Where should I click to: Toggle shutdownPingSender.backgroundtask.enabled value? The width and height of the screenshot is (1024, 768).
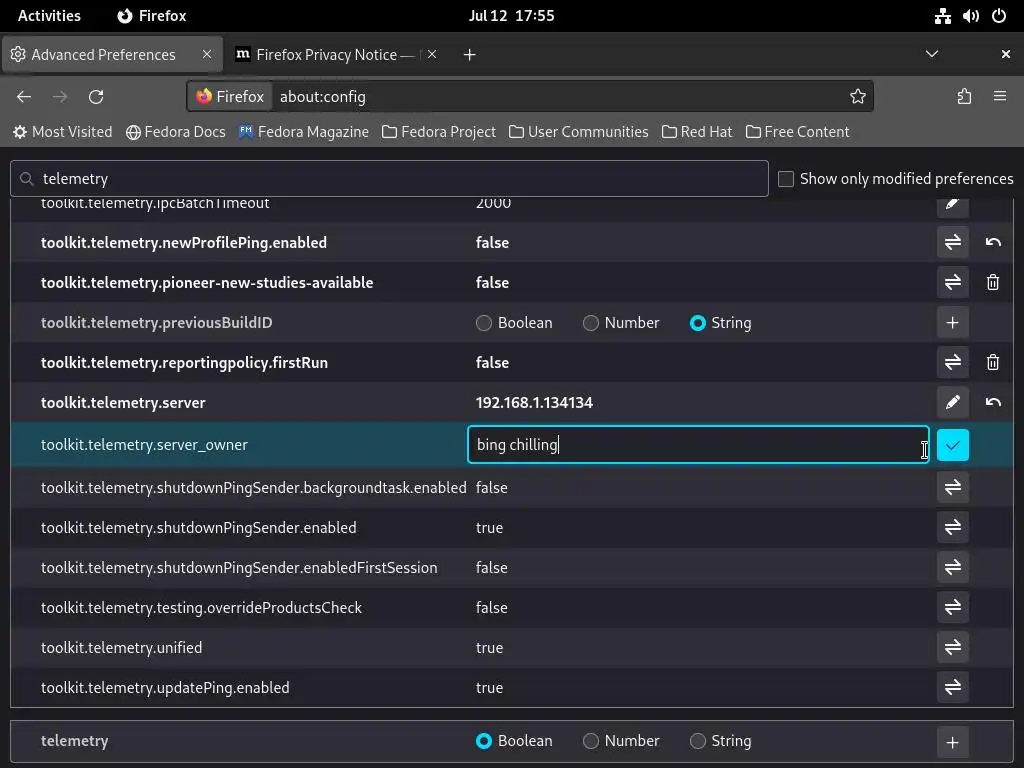point(952,487)
